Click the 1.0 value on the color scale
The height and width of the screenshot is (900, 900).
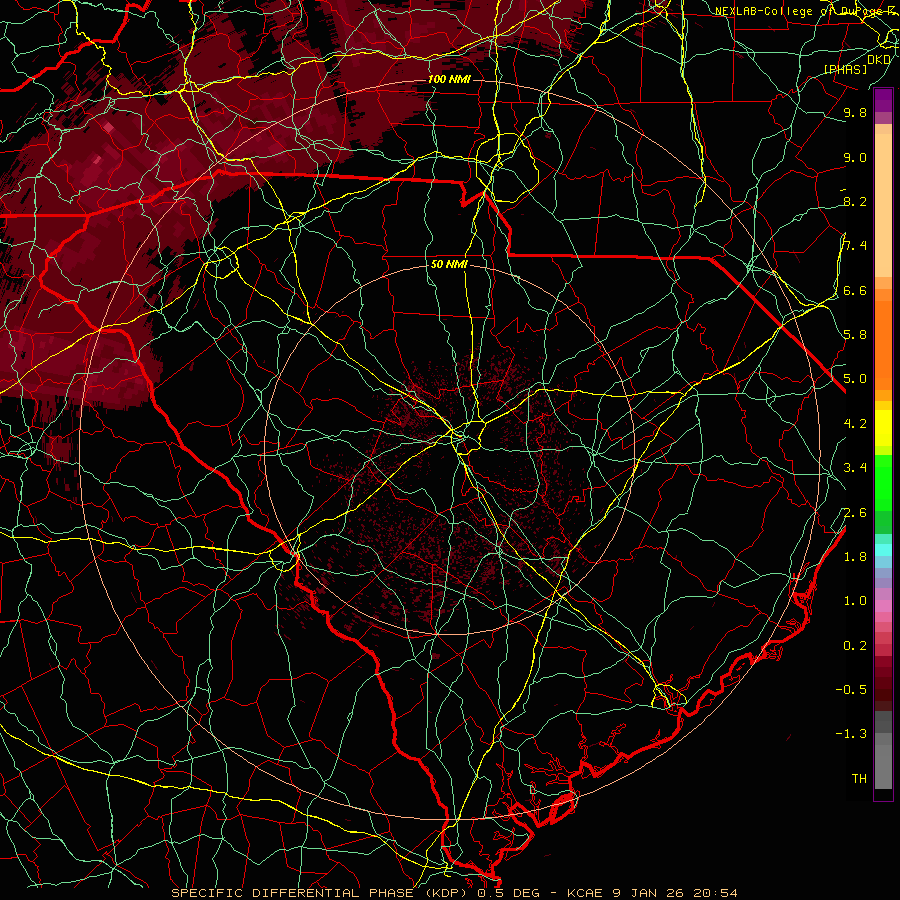(855, 601)
